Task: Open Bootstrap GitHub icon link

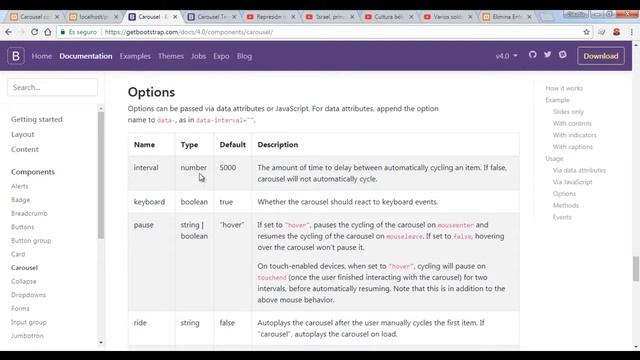Action: pos(532,55)
